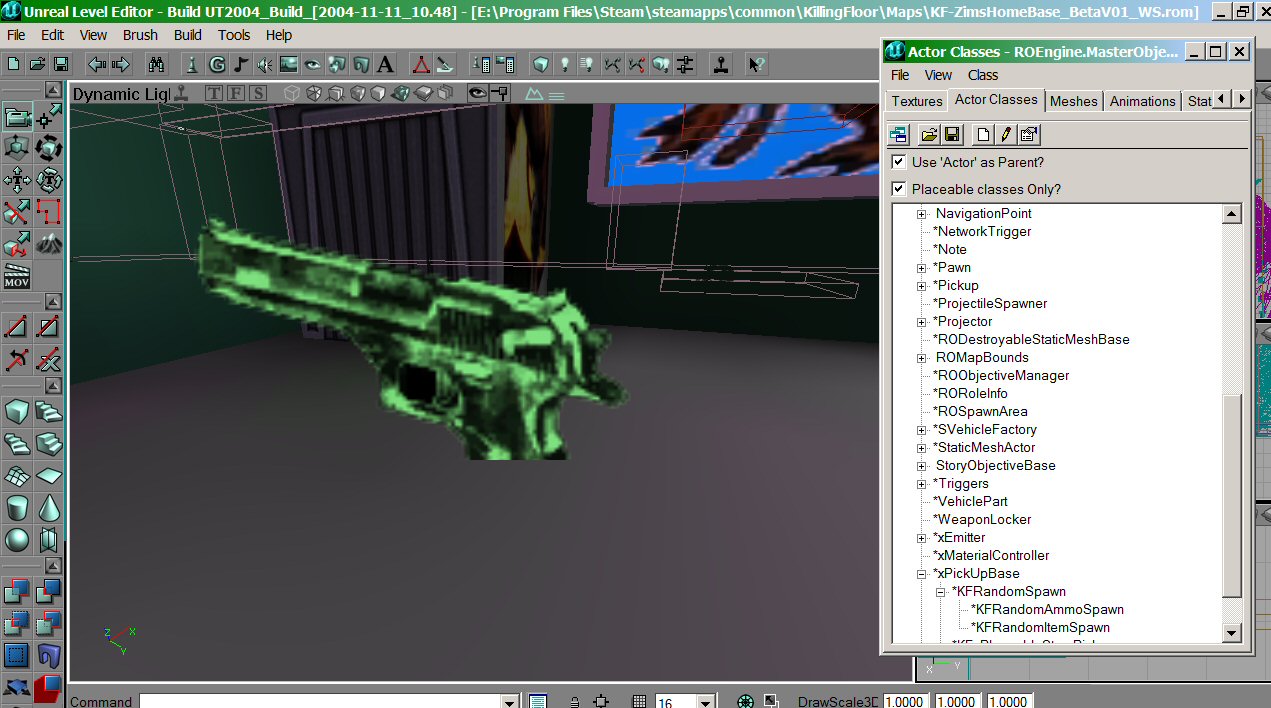Select the Sphere brush builder
The height and width of the screenshot is (708, 1271).
click(17, 540)
